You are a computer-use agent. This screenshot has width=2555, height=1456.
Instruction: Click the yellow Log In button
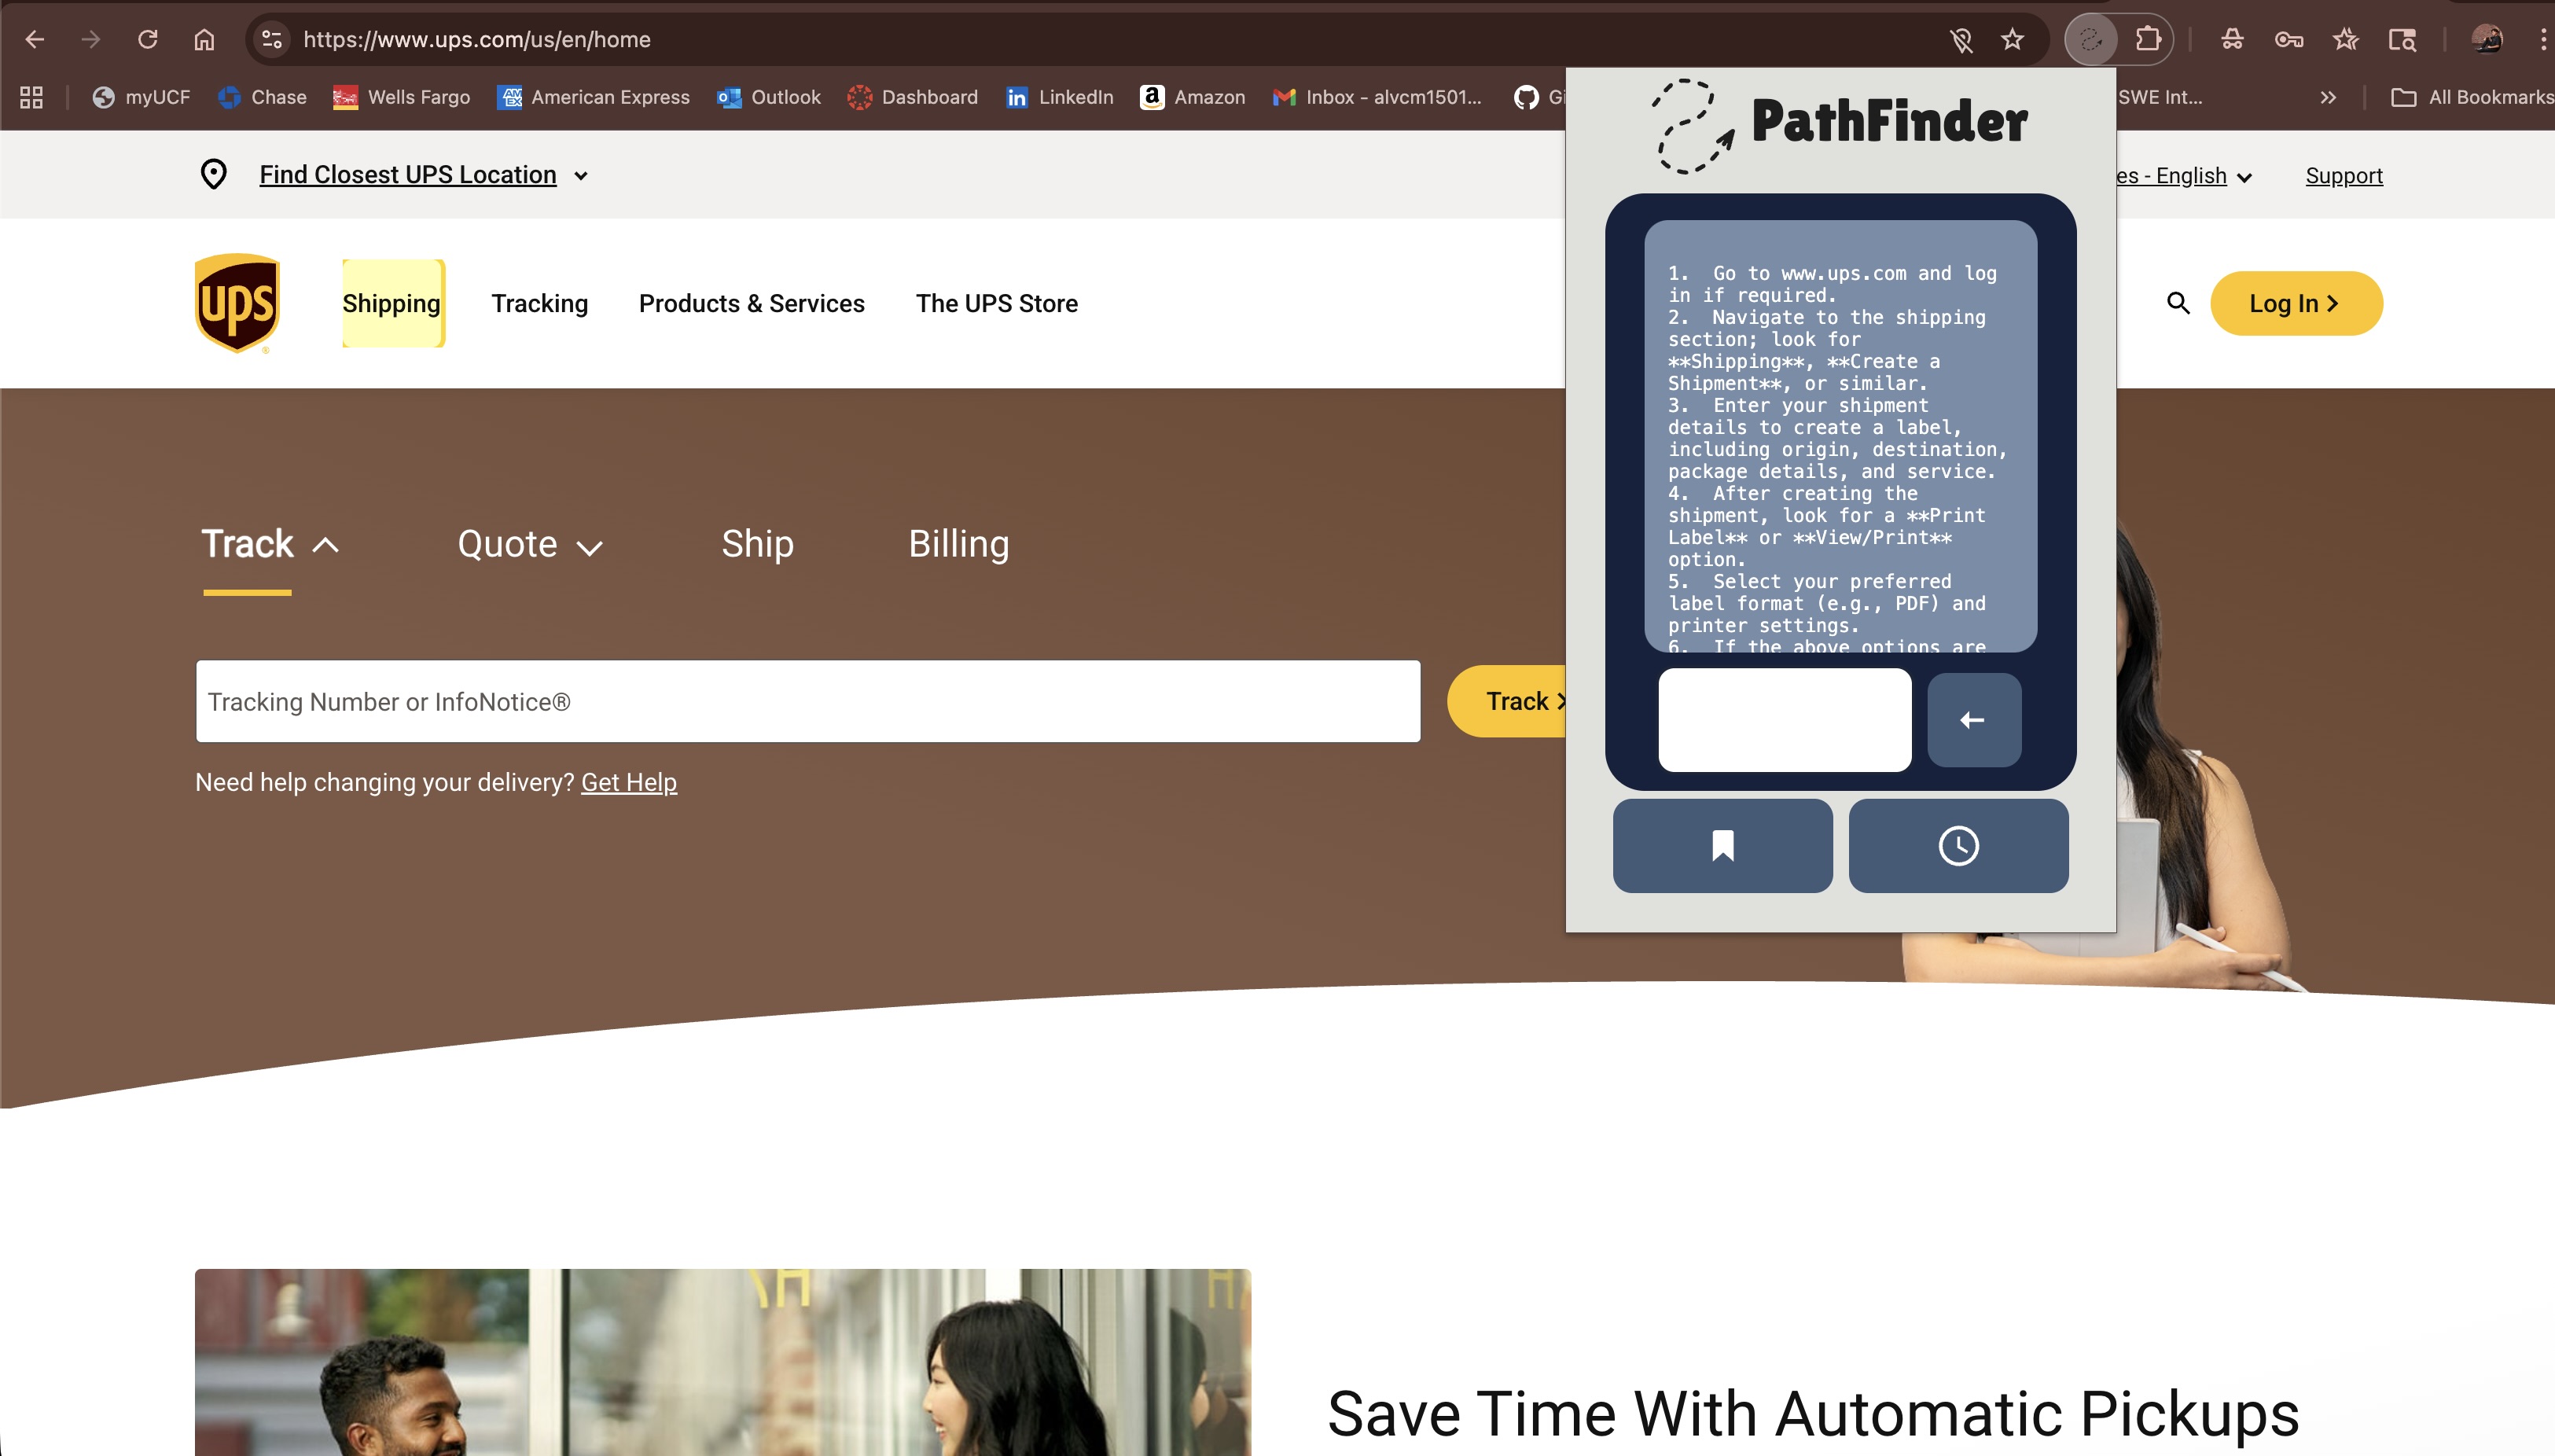point(2295,303)
